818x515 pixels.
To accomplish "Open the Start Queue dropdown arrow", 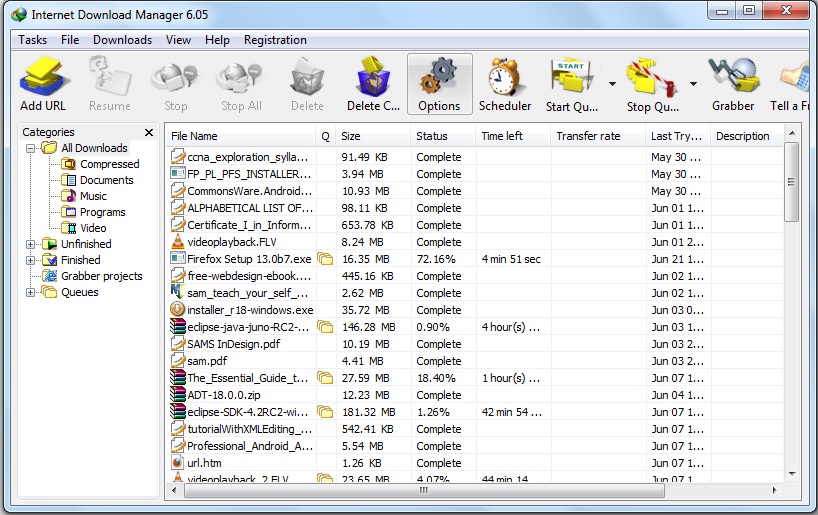I will (x=612, y=83).
